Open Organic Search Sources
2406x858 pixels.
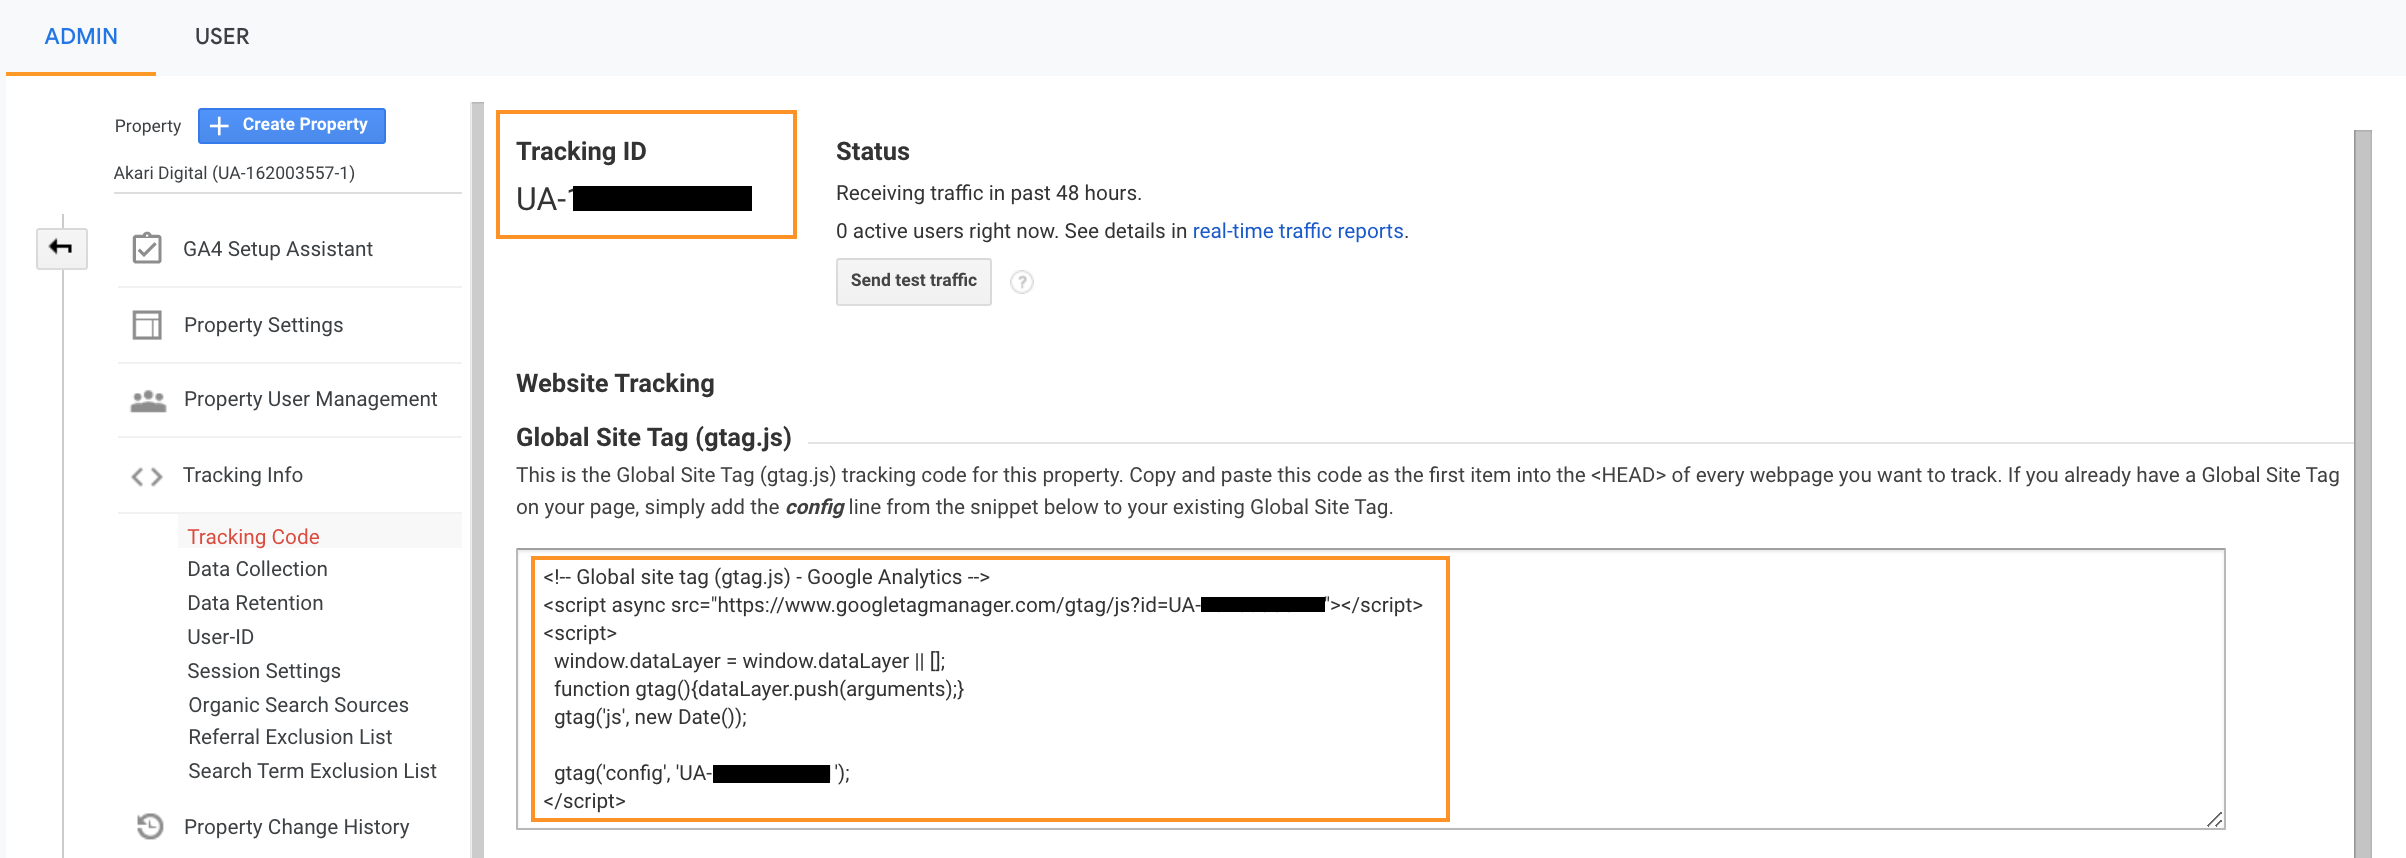tap(299, 705)
